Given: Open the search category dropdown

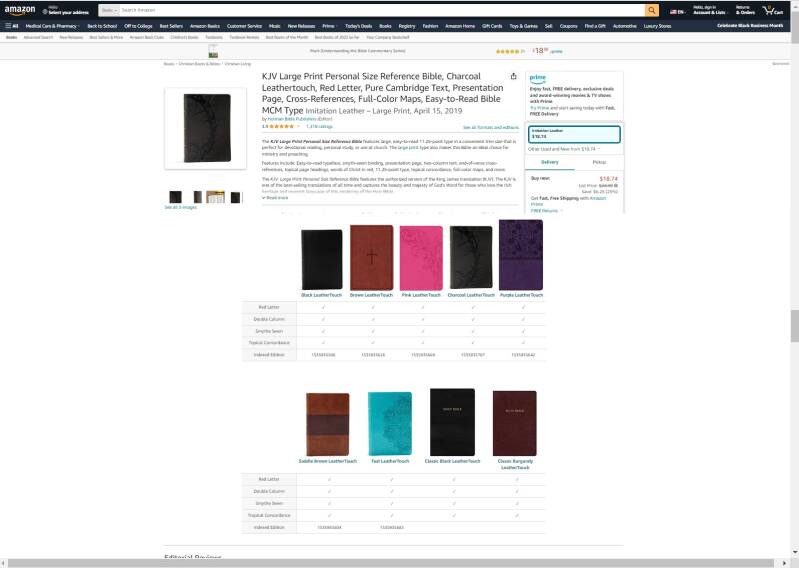Looking at the screenshot, I should [x=109, y=10].
